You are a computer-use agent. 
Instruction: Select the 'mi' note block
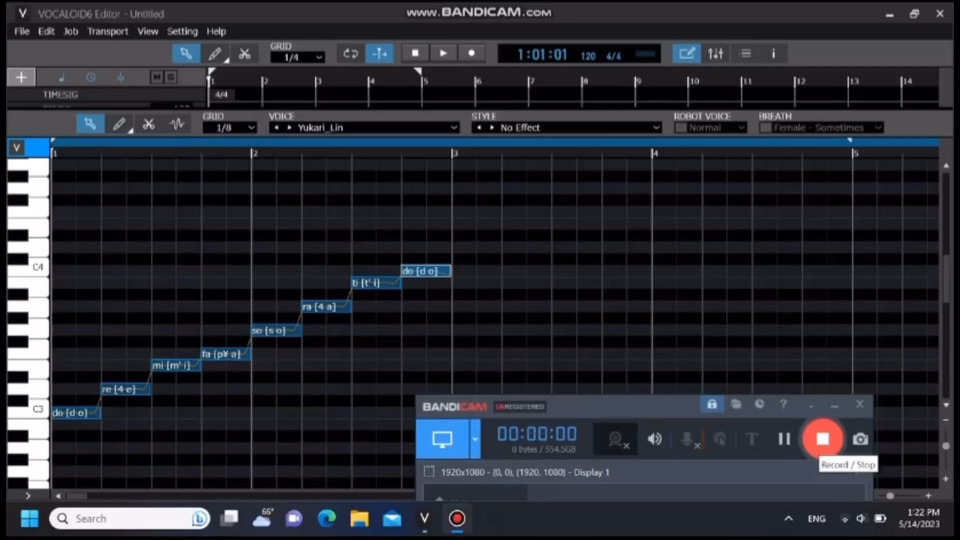click(x=176, y=365)
